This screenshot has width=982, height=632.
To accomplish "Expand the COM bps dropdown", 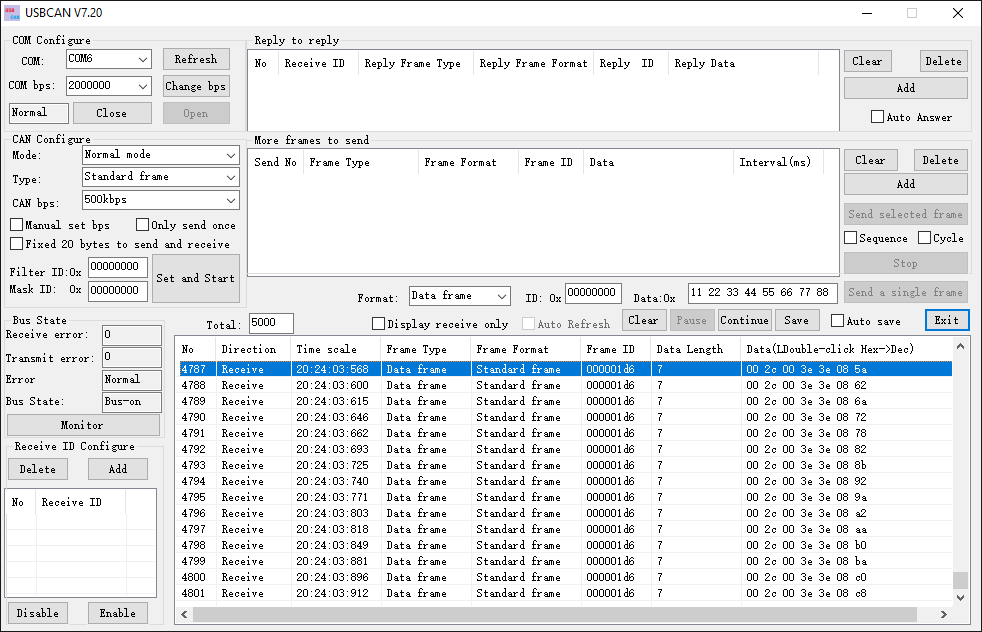I will (x=108, y=86).
